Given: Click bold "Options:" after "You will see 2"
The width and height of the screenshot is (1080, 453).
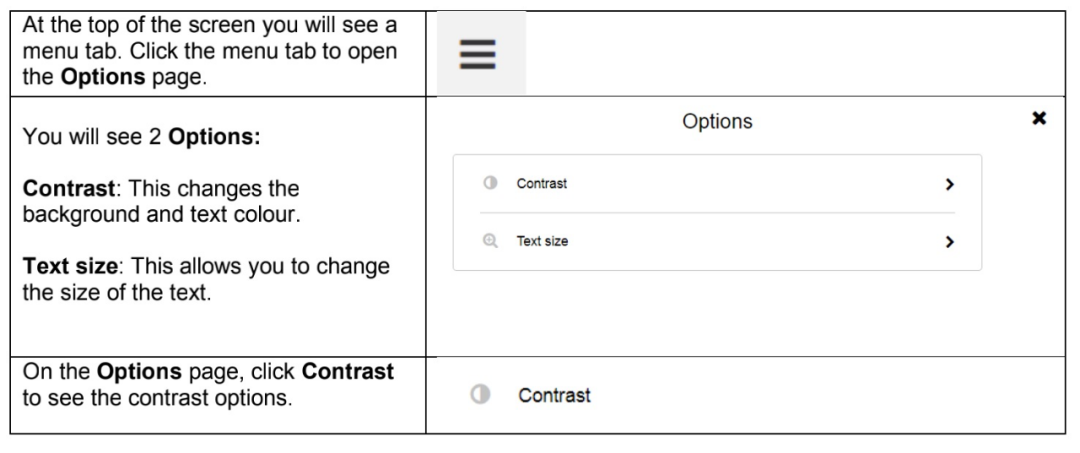Looking at the screenshot, I should coord(214,136).
